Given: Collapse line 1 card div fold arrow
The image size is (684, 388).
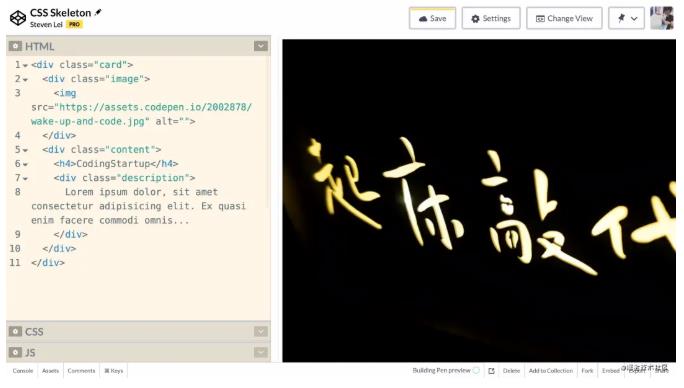Looking at the screenshot, I should [x=25, y=65].
